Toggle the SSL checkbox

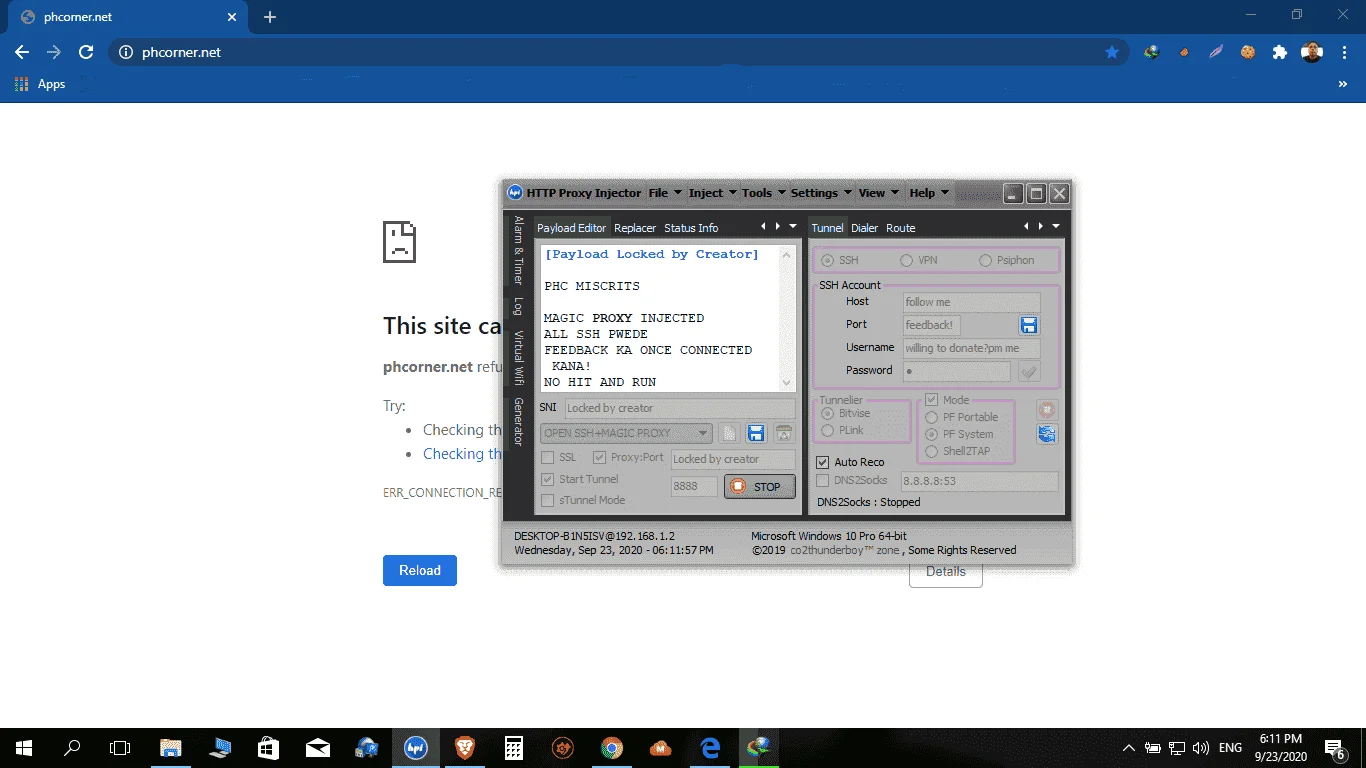coord(547,458)
